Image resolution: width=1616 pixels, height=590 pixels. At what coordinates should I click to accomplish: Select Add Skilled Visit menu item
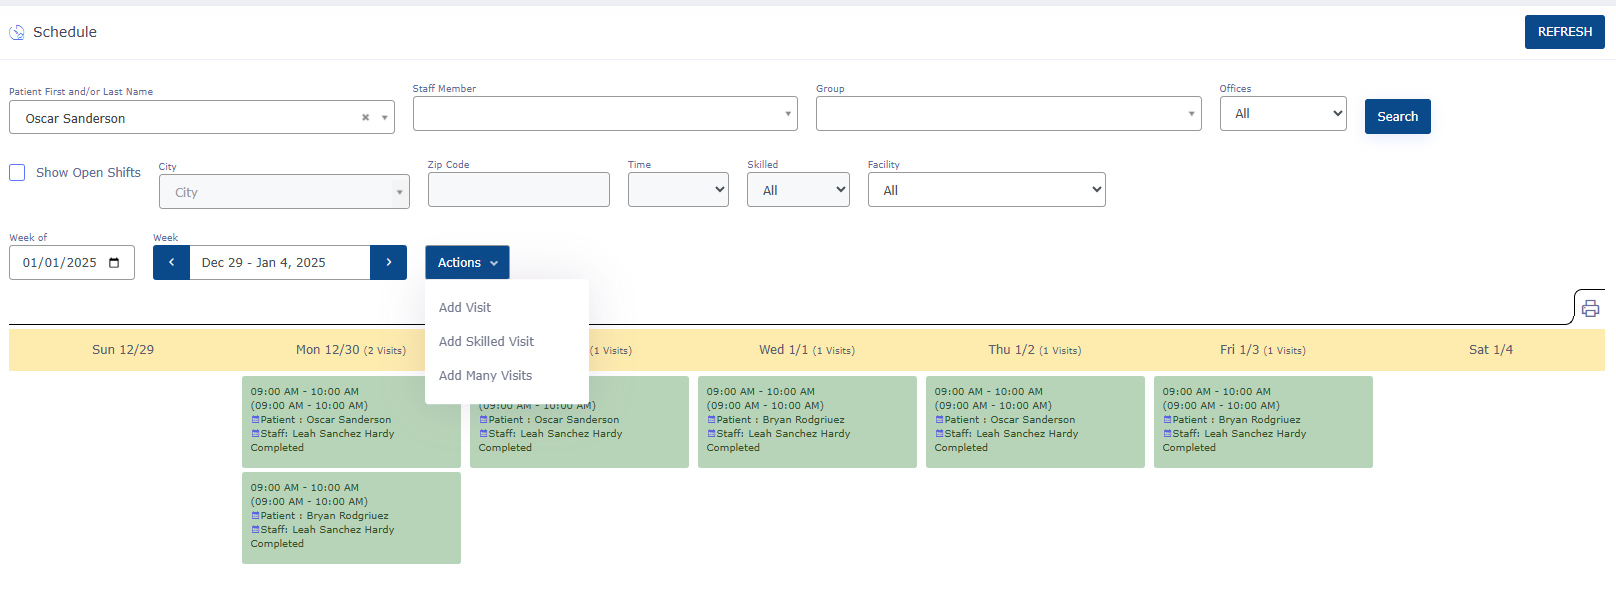coord(486,341)
